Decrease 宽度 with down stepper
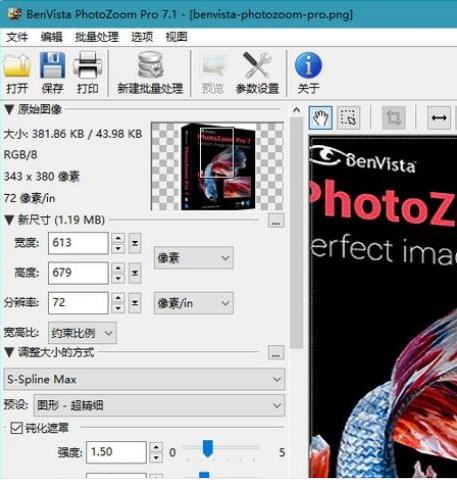 118,249
